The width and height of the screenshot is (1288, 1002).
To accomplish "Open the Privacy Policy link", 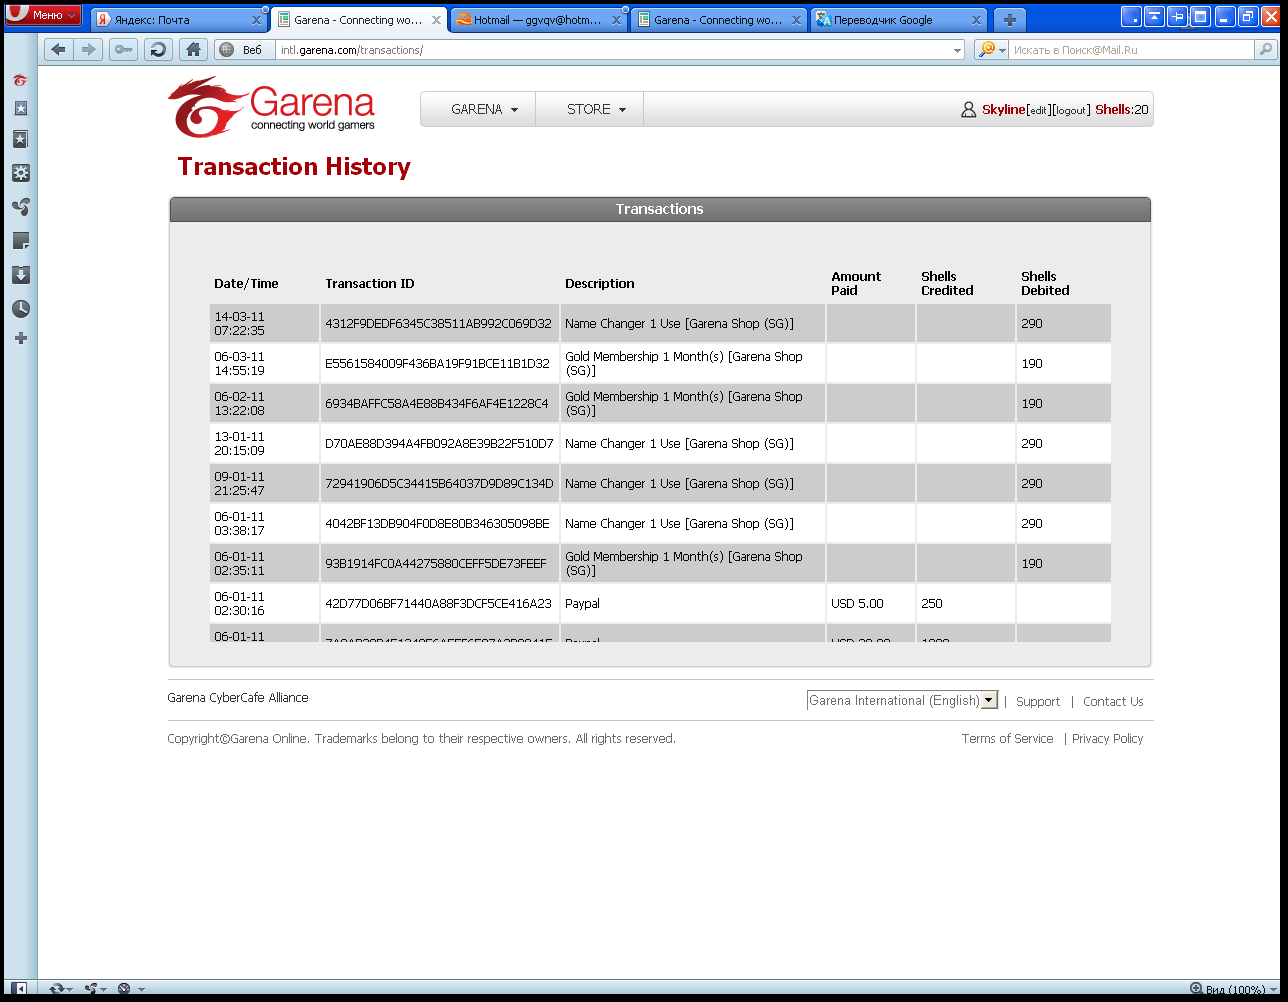I will (1107, 739).
